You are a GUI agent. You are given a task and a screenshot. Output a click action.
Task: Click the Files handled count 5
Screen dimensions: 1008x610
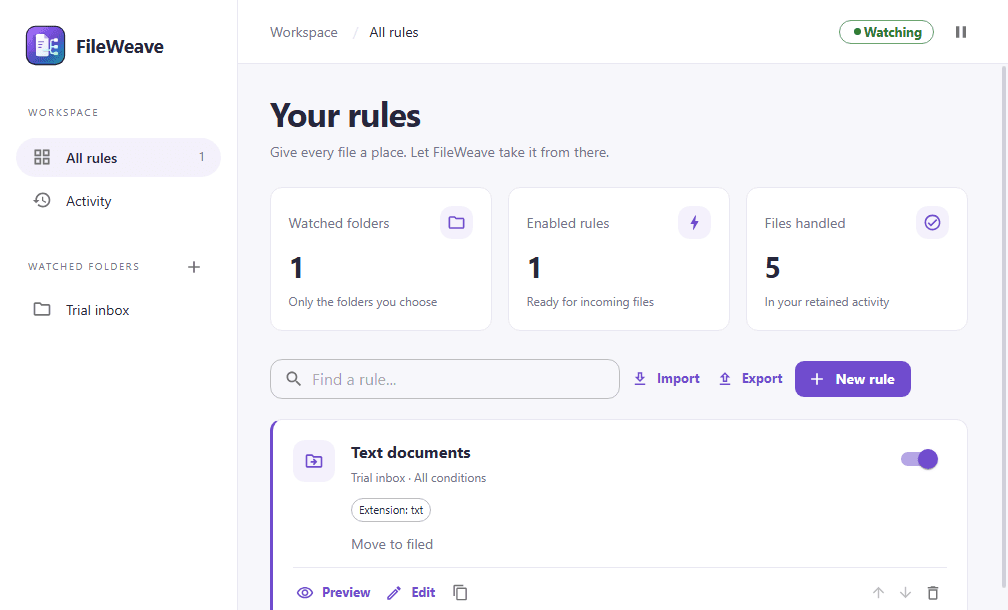point(772,267)
